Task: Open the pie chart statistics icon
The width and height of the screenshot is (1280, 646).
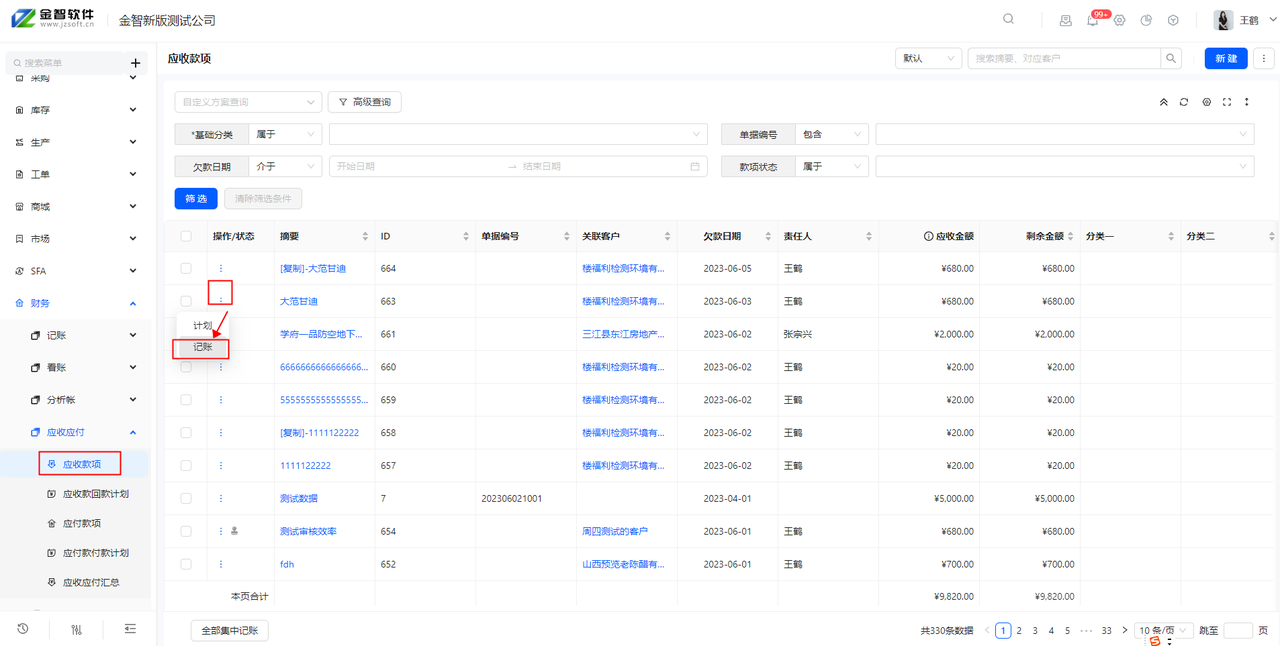Action: point(1146,20)
